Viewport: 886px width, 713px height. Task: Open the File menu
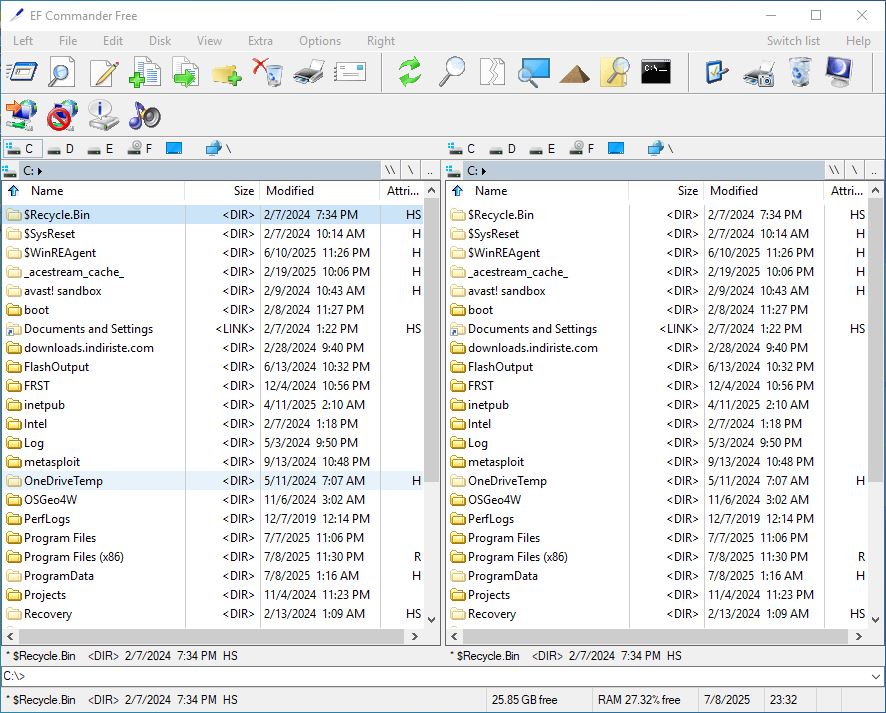click(x=68, y=41)
